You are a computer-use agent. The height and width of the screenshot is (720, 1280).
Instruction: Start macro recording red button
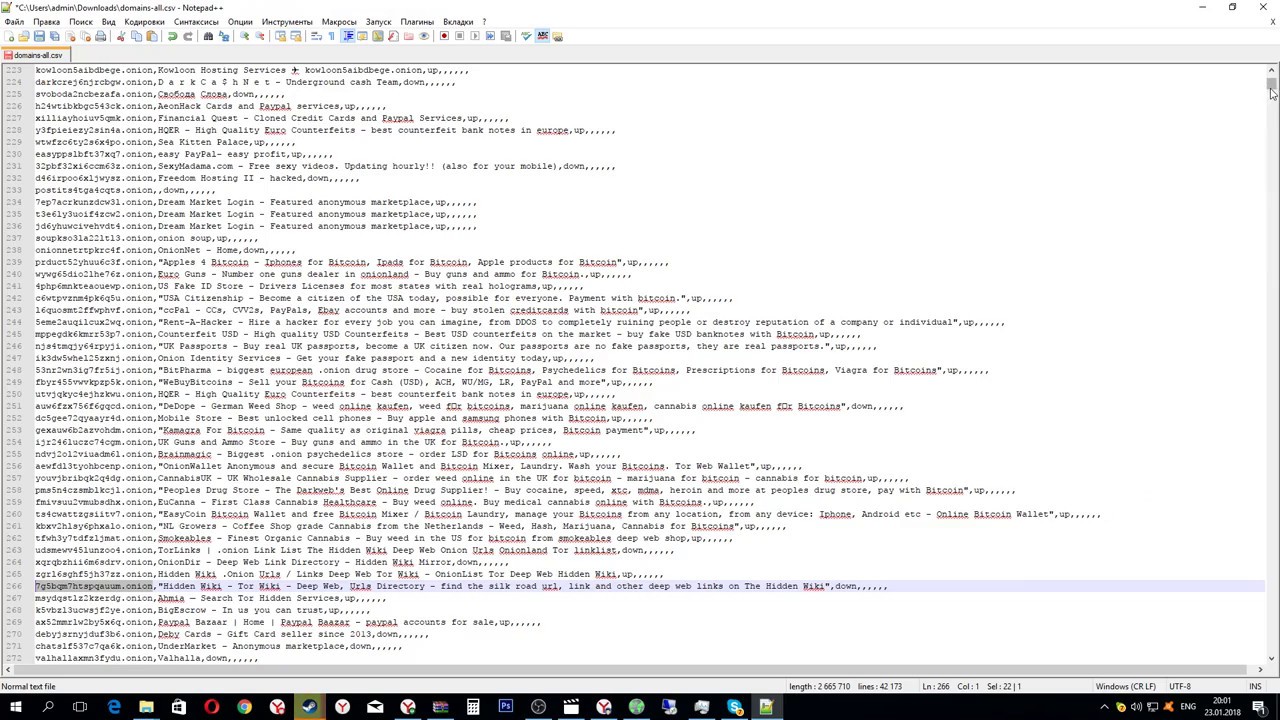pyautogui.click(x=444, y=36)
